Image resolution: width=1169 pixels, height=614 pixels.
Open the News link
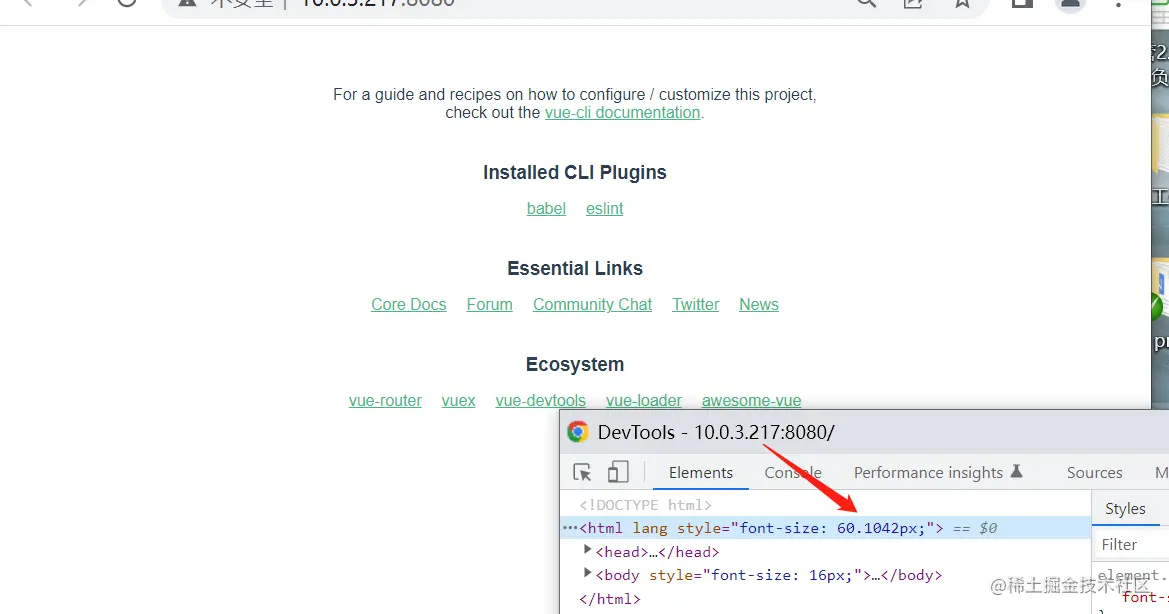tap(759, 305)
